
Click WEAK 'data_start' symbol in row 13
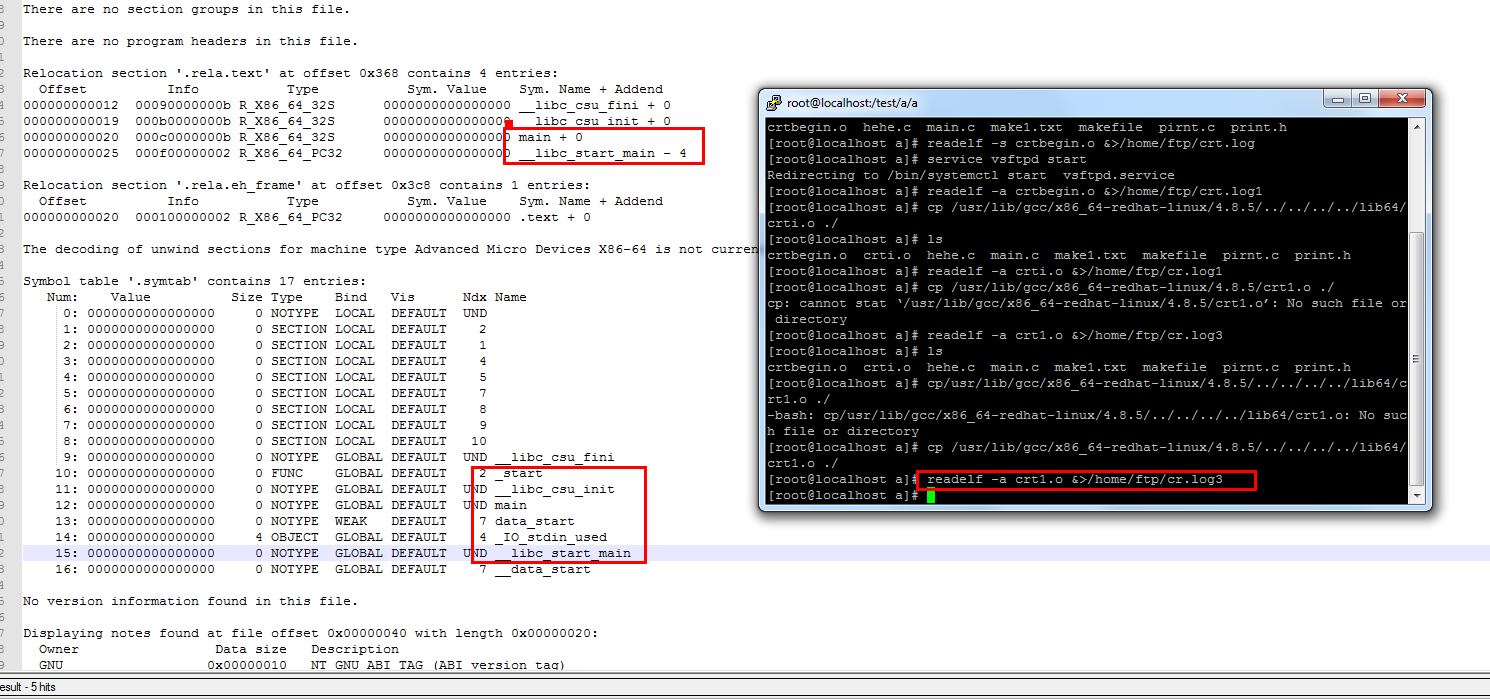[x=535, y=521]
